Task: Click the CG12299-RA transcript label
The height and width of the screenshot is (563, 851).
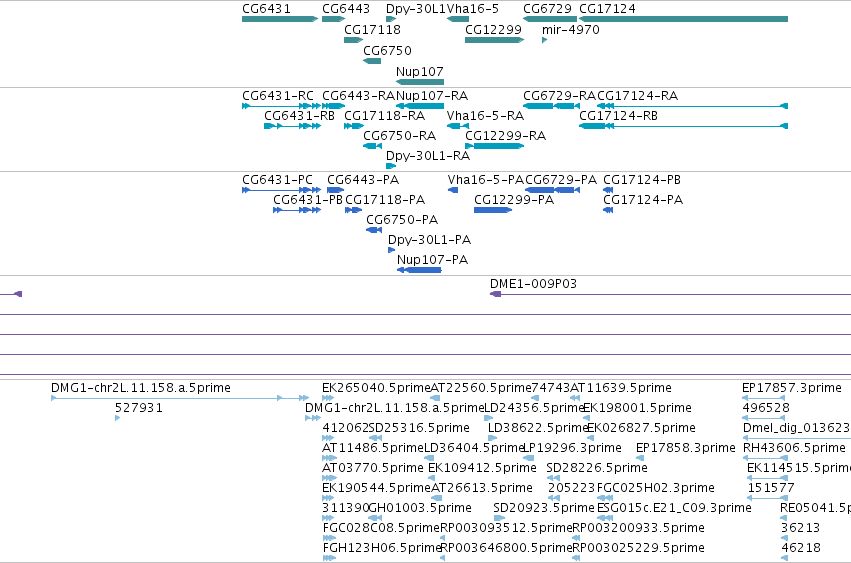Action: pos(505,136)
